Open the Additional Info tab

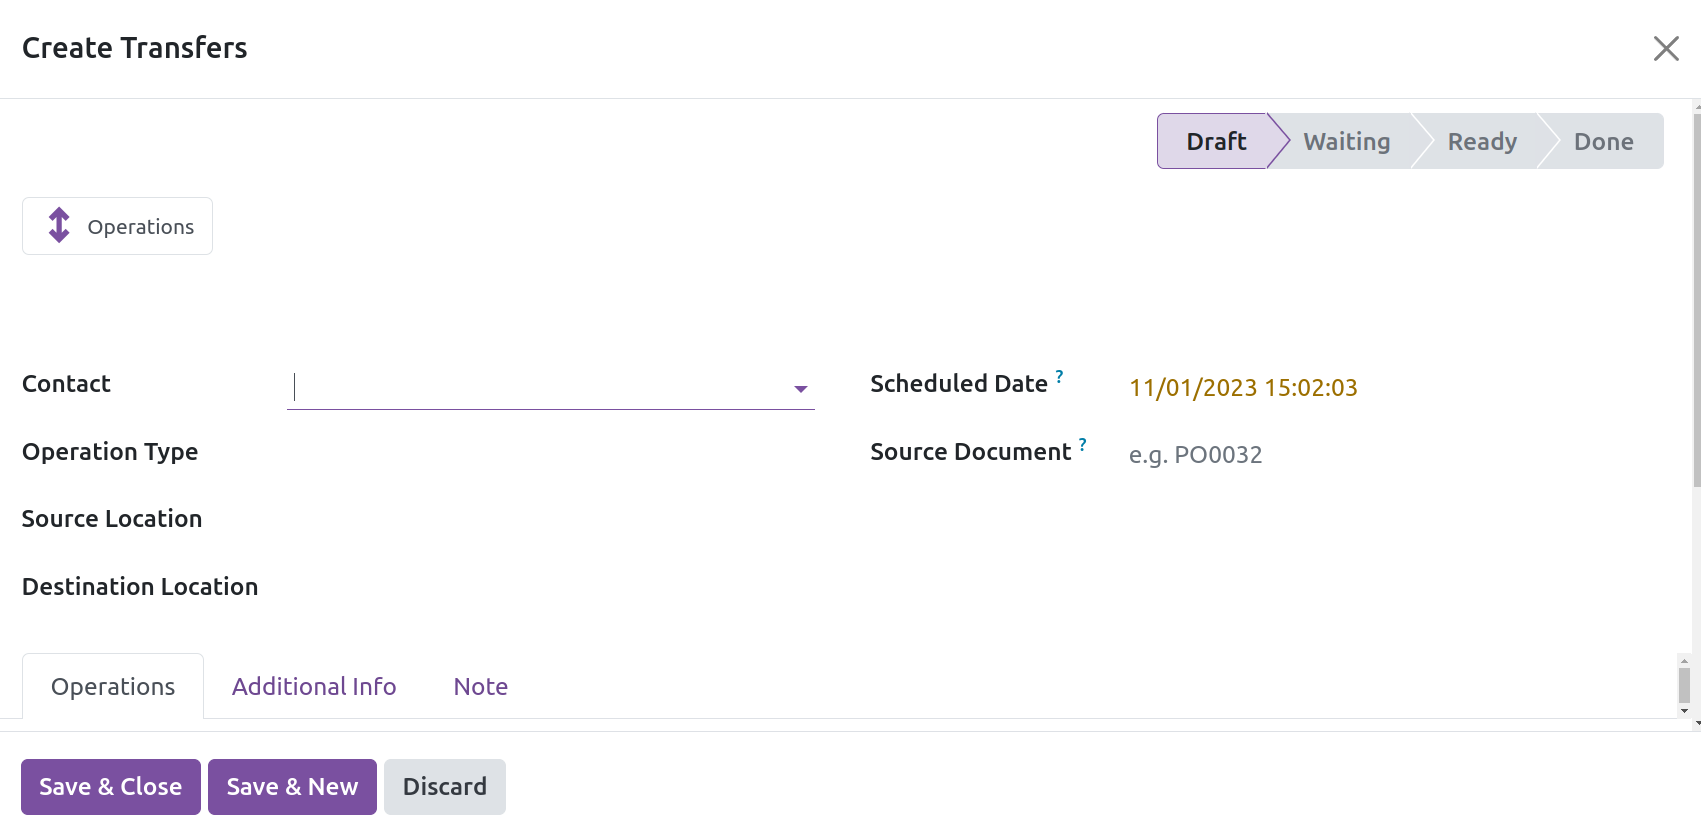314,687
